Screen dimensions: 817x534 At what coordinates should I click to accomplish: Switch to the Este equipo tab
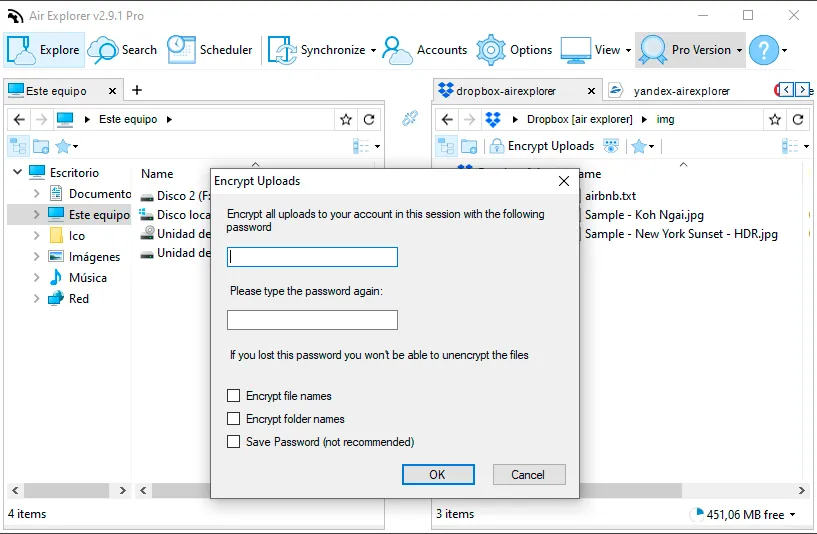click(56, 91)
